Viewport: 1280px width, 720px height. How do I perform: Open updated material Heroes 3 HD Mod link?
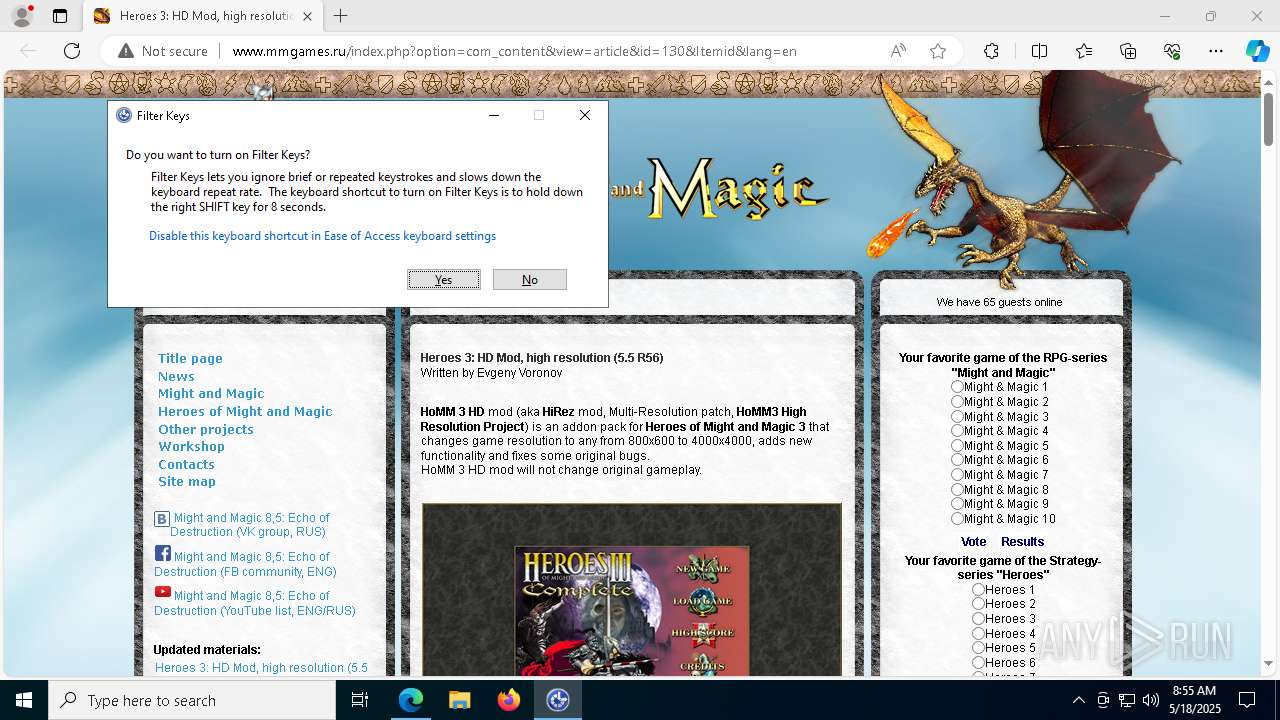pos(261,668)
